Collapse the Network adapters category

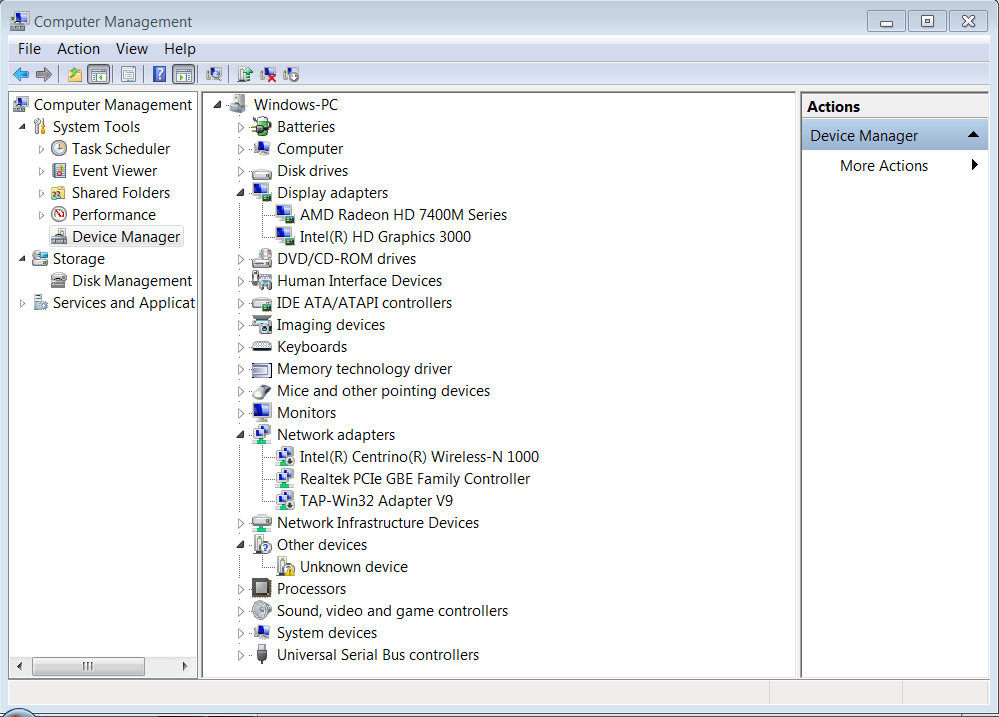(x=240, y=435)
